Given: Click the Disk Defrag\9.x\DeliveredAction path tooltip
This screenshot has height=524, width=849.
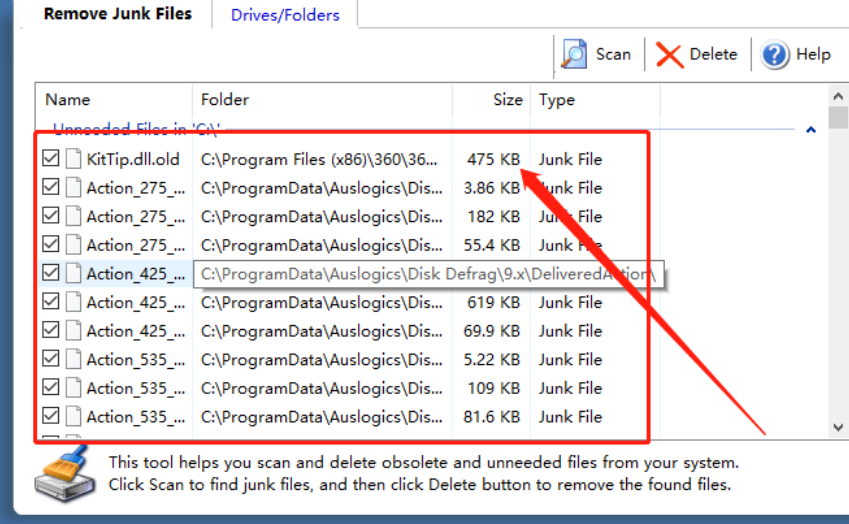Looking at the screenshot, I should coord(428,274).
